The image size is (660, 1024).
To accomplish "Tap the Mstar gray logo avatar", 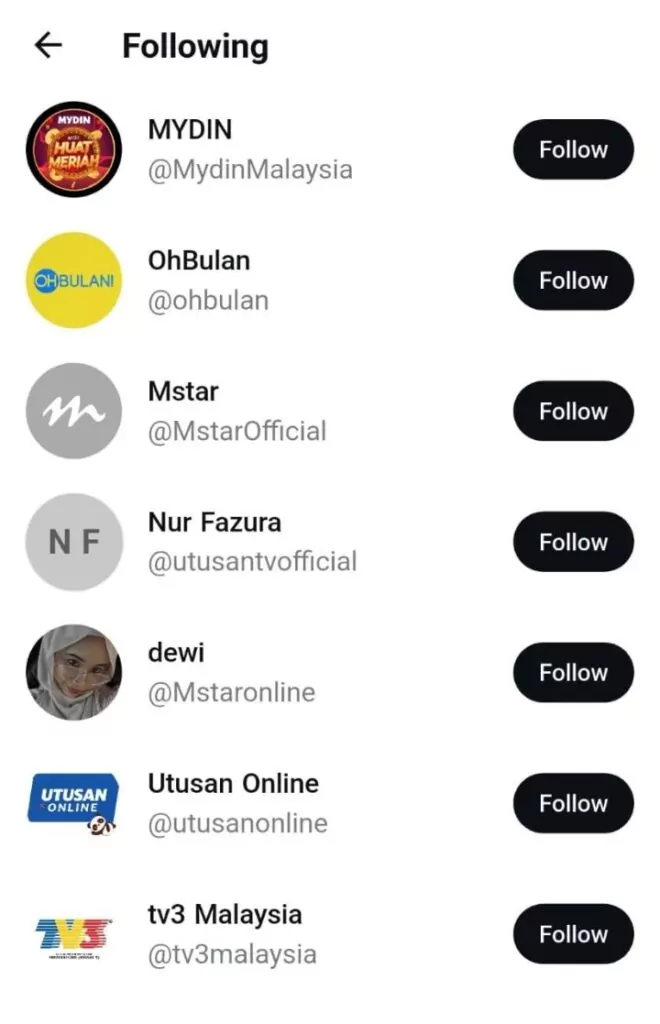I will (73, 411).
